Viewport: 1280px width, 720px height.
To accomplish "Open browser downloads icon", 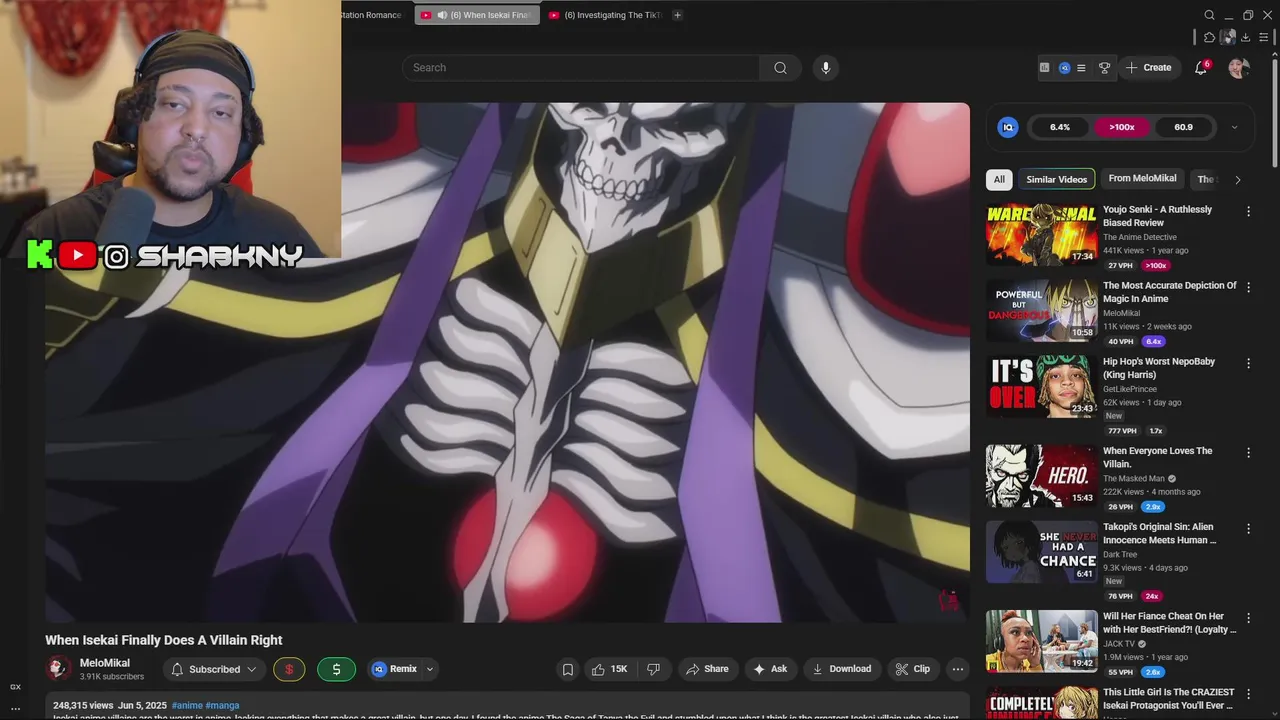I will 1245,37.
